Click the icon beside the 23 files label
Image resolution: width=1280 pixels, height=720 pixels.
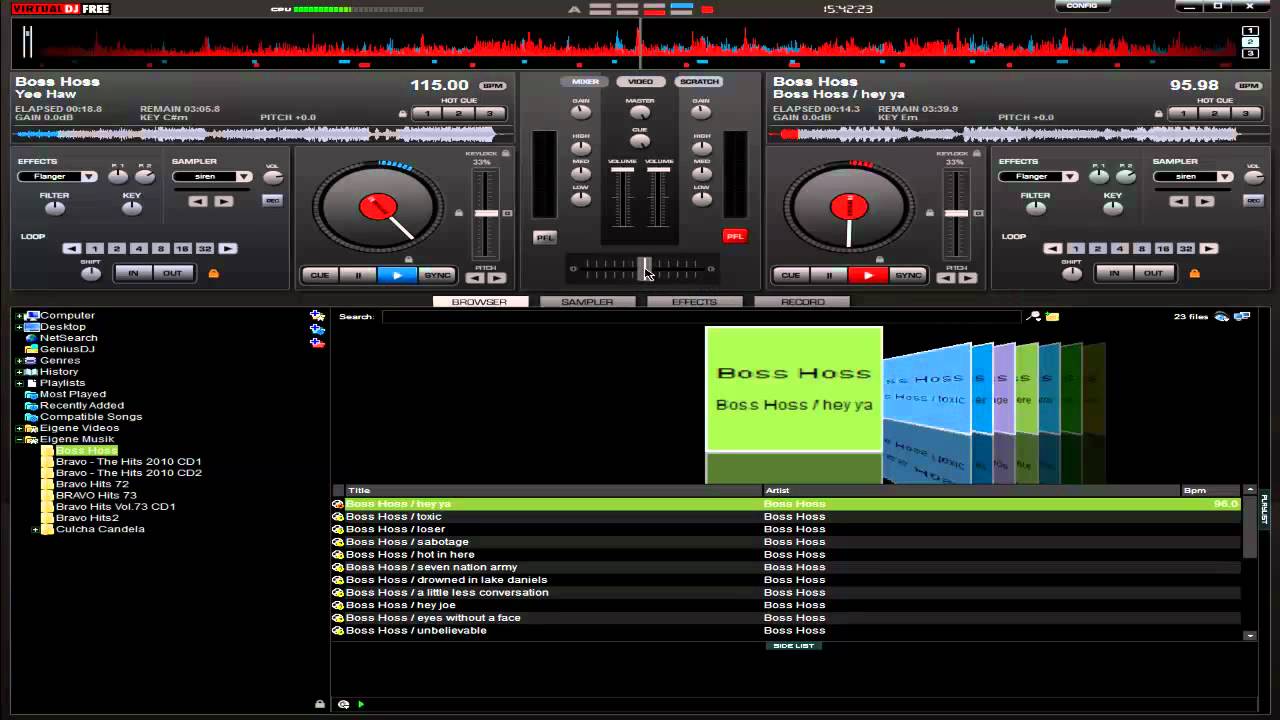1222,316
